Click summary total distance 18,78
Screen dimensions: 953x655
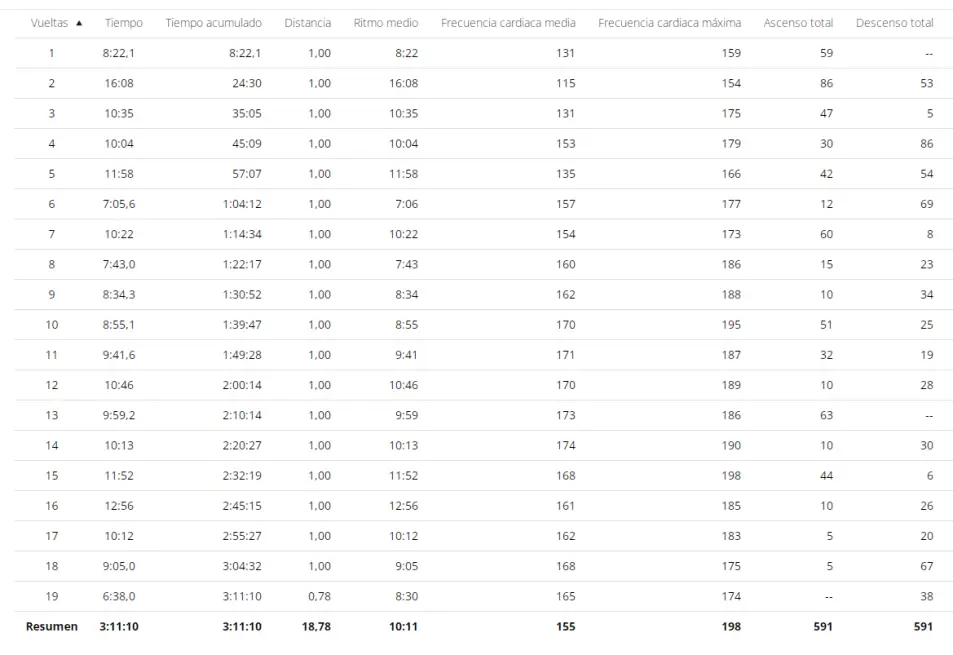pyautogui.click(x=317, y=627)
